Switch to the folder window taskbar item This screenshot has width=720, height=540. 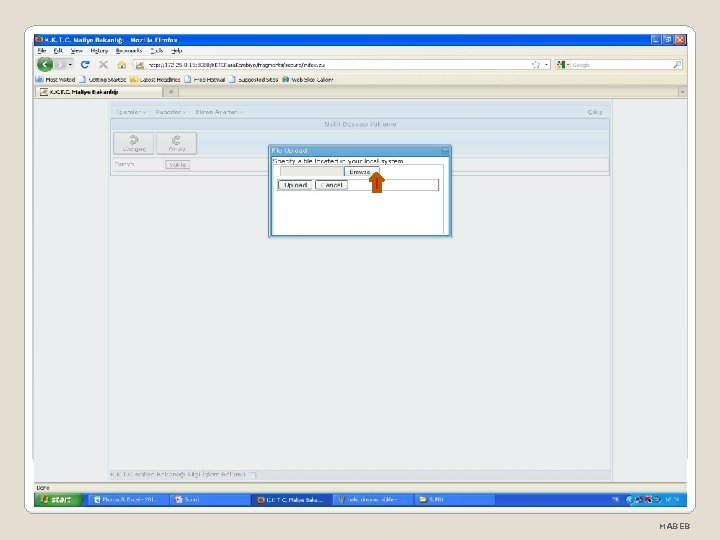click(x=455, y=500)
